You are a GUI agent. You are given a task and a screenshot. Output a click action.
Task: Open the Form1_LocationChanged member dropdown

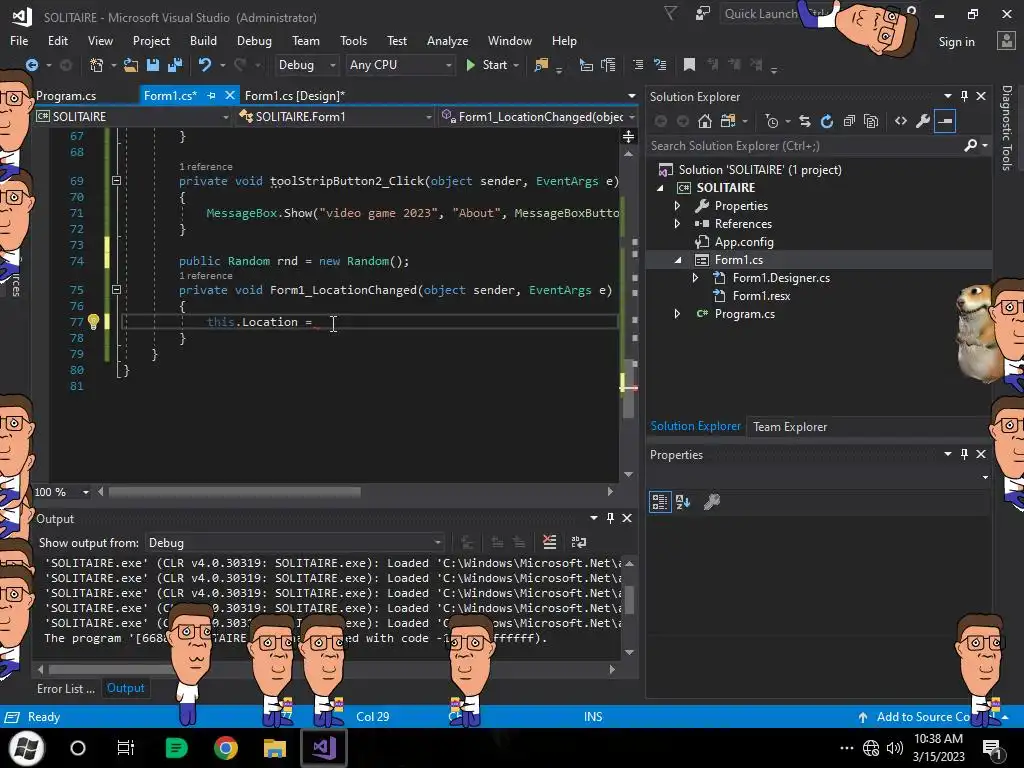[x=537, y=116]
